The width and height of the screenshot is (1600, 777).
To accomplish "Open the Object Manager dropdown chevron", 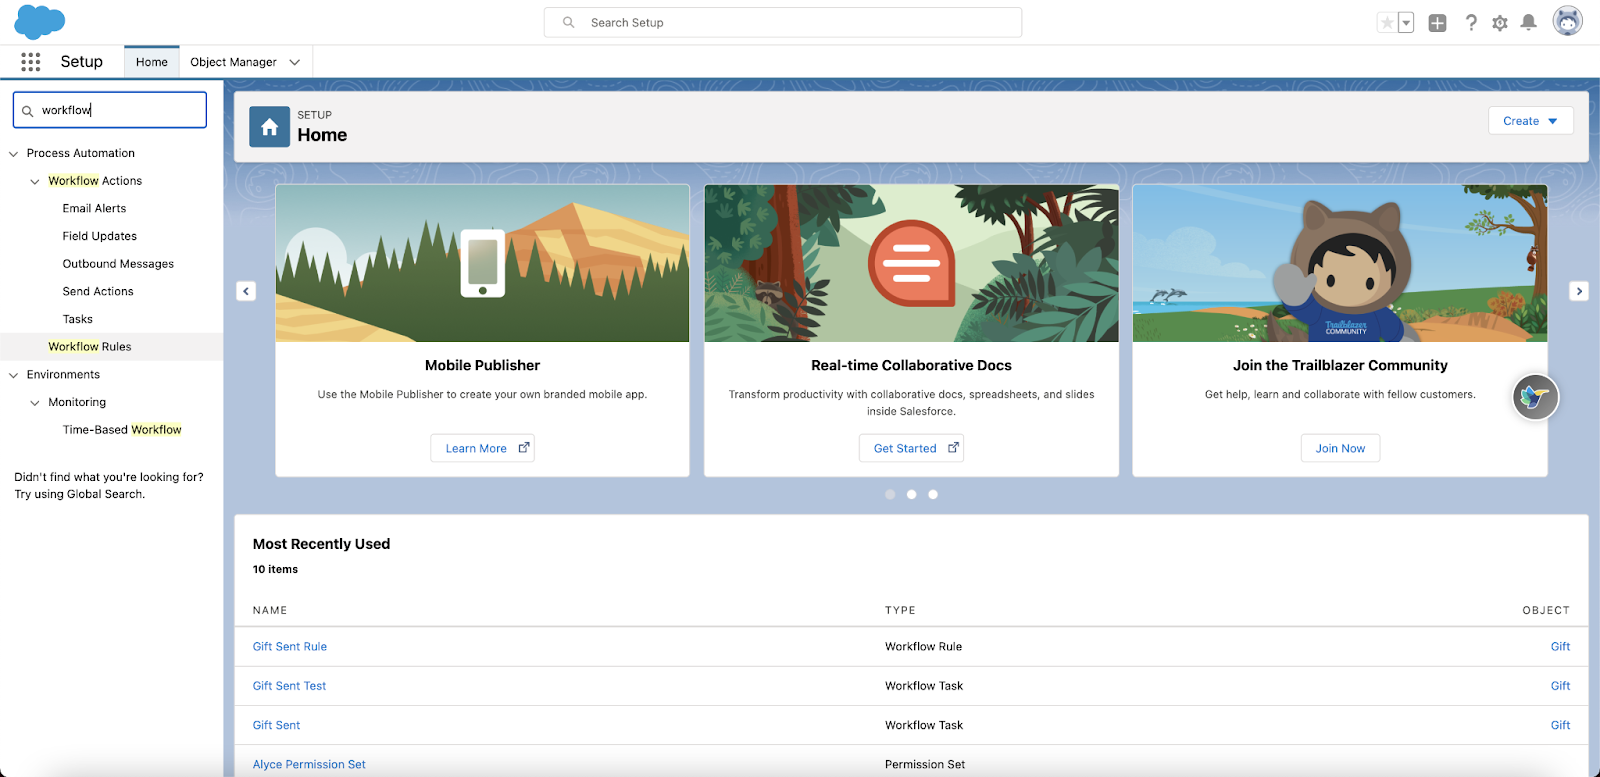I will point(295,62).
